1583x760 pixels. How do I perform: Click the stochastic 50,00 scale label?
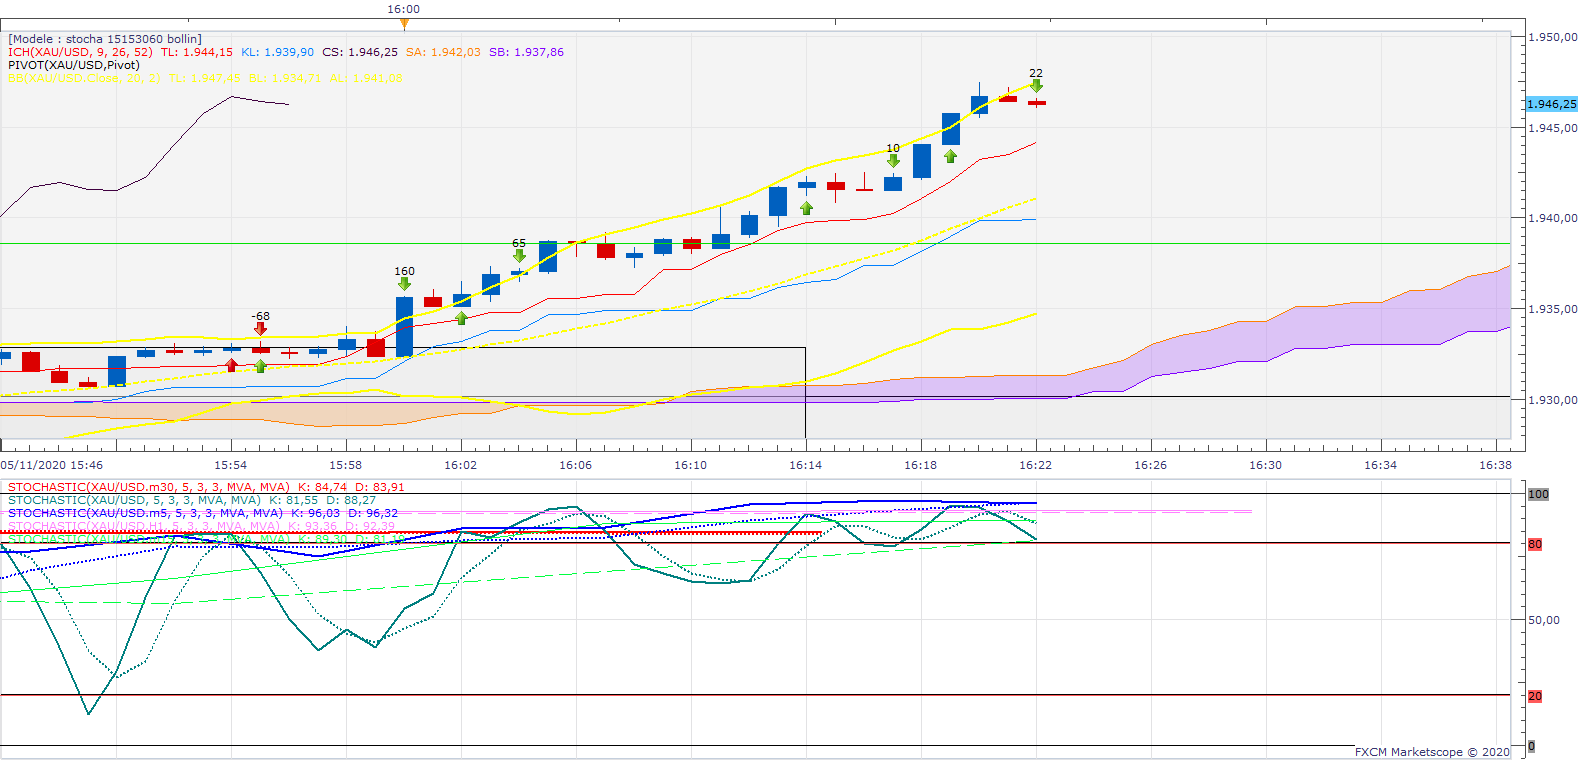pyautogui.click(x=1544, y=620)
